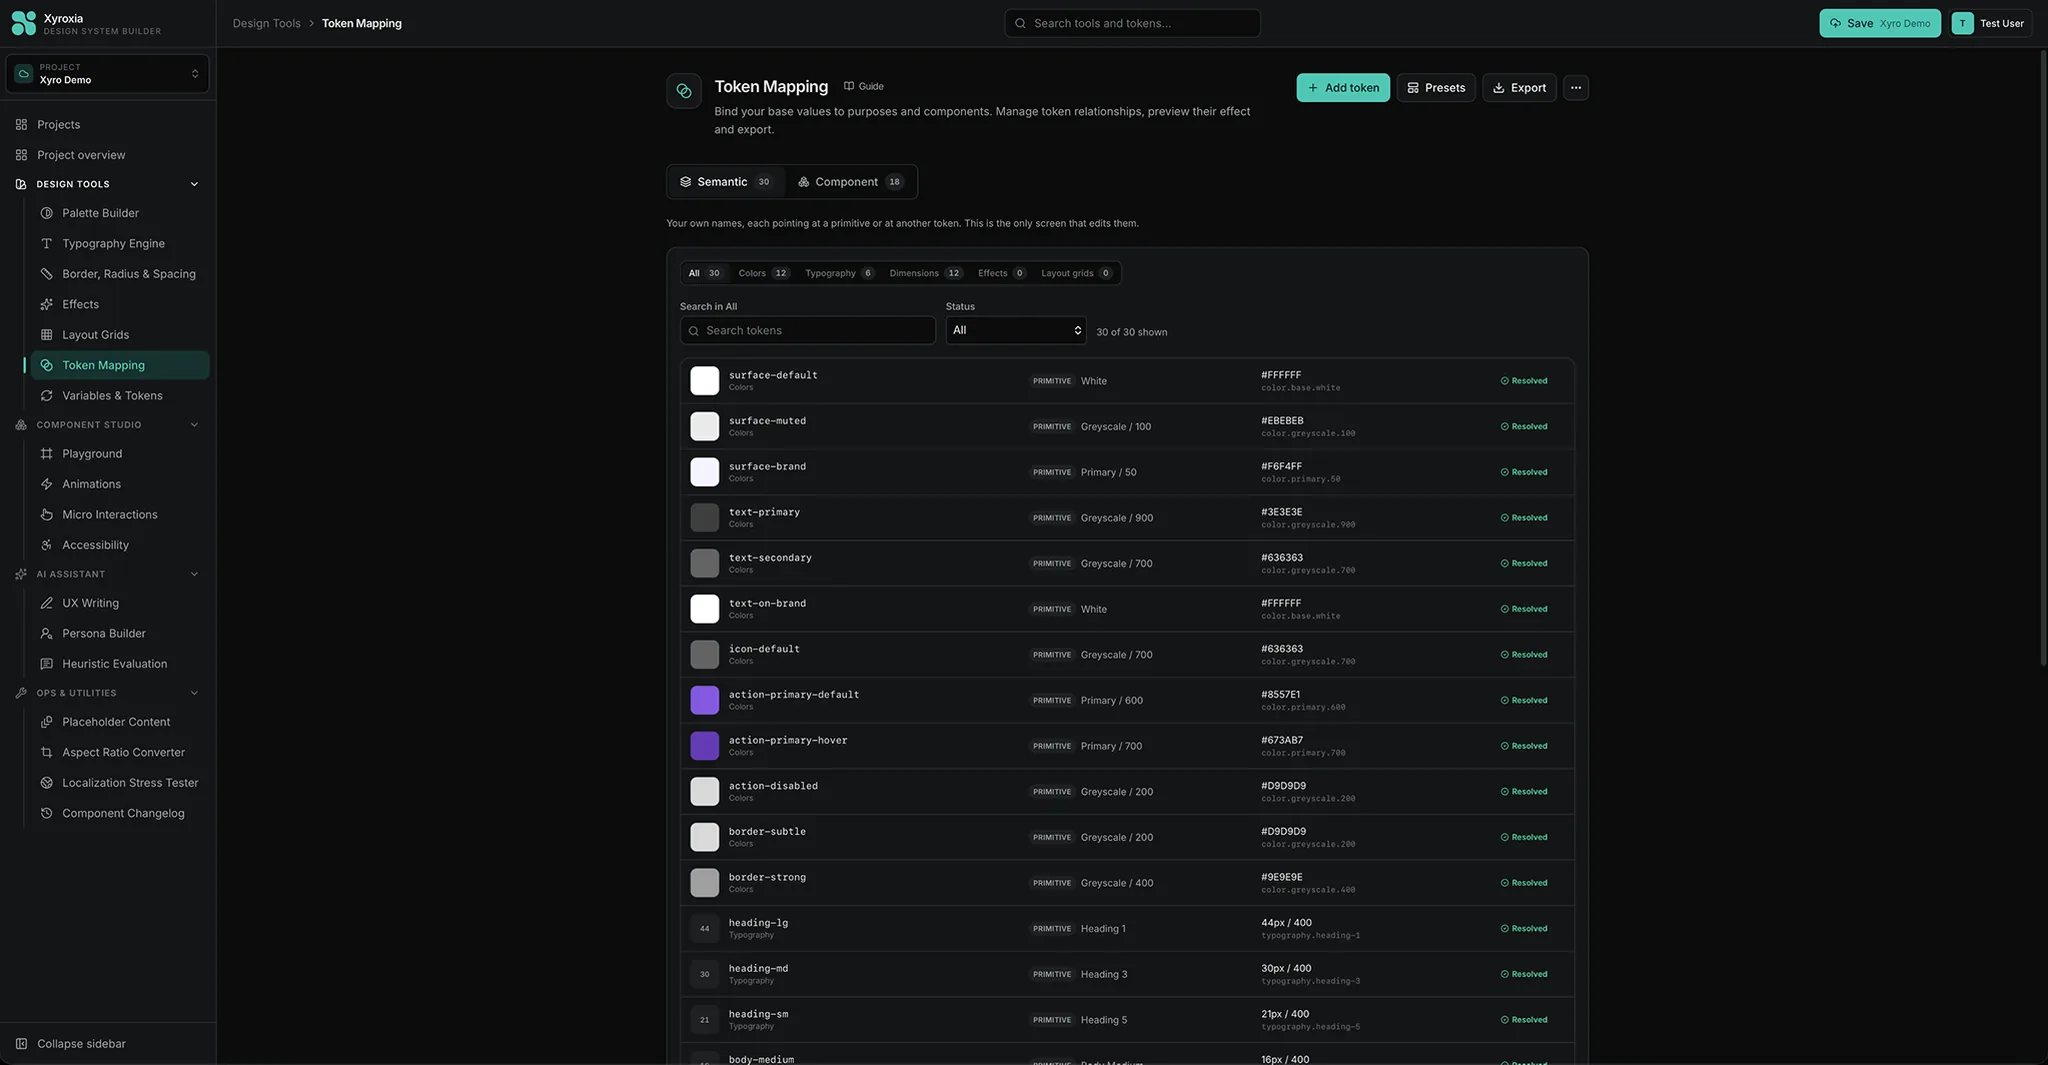Open Palette Builder tool icon

(46, 213)
